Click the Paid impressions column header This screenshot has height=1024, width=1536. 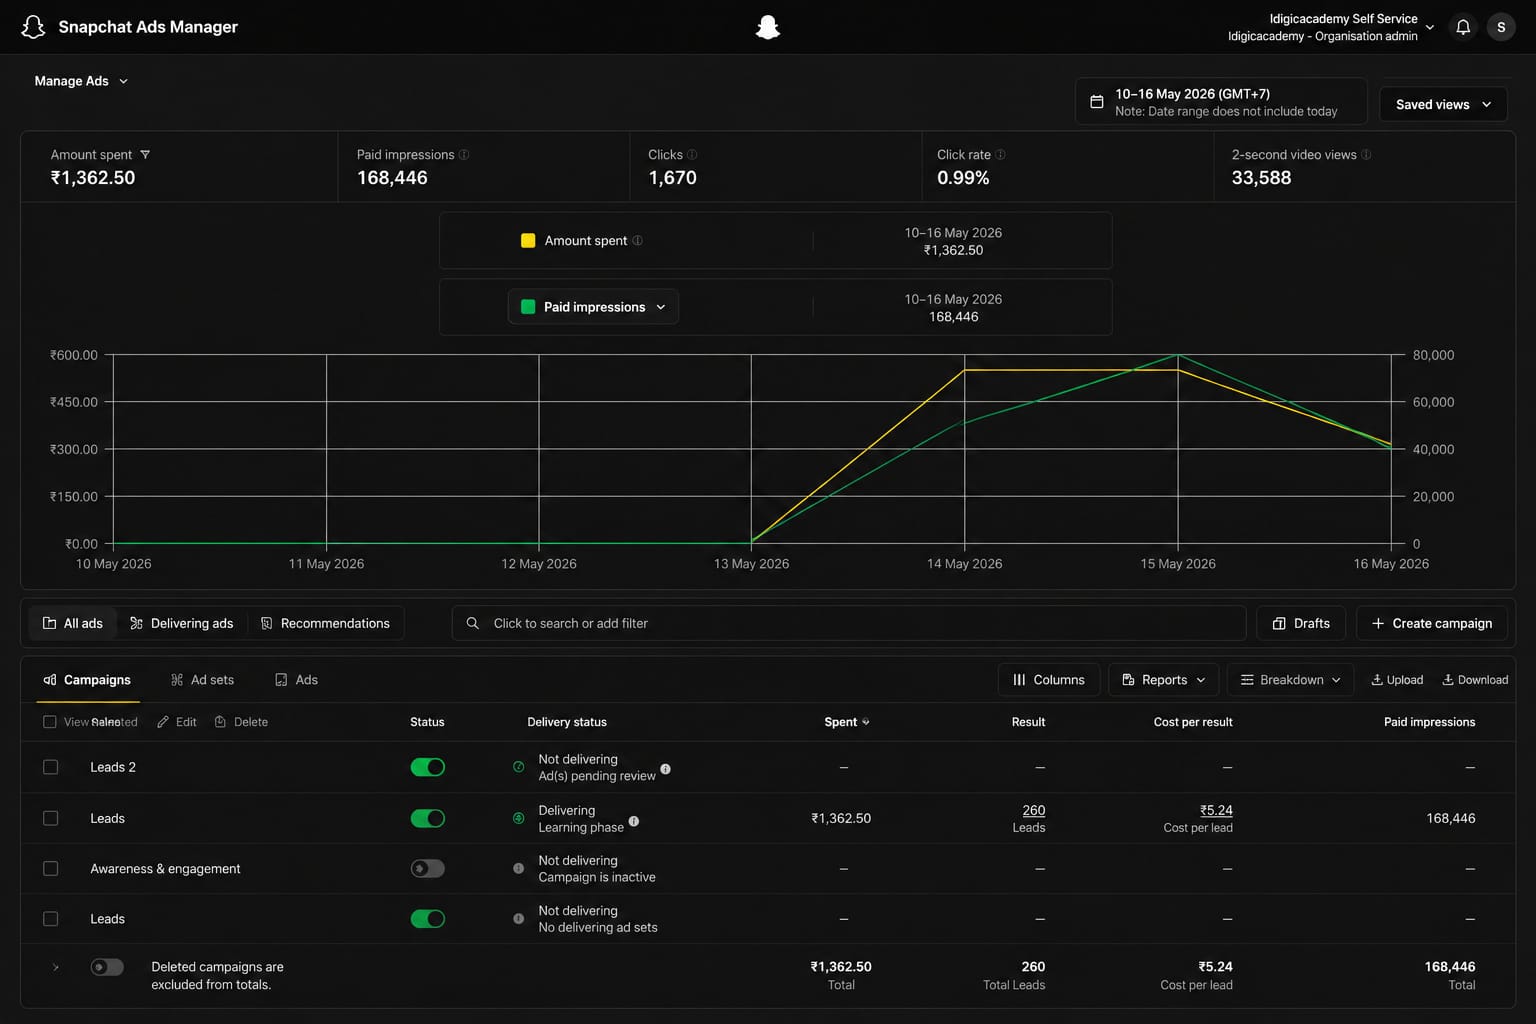1429,722
